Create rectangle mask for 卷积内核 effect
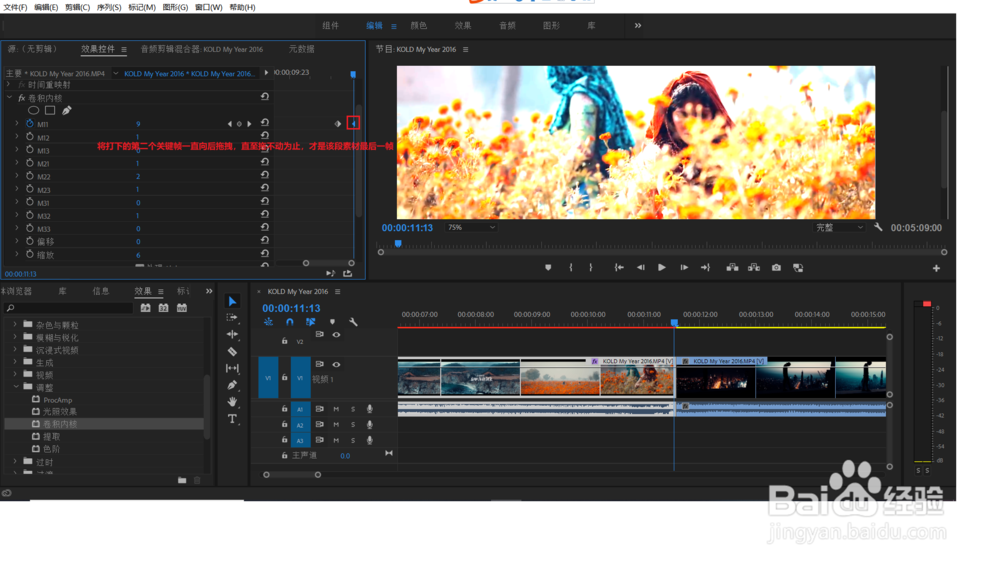Image resolution: width=1000 pixels, height=566 pixels. pyautogui.click(x=50, y=110)
